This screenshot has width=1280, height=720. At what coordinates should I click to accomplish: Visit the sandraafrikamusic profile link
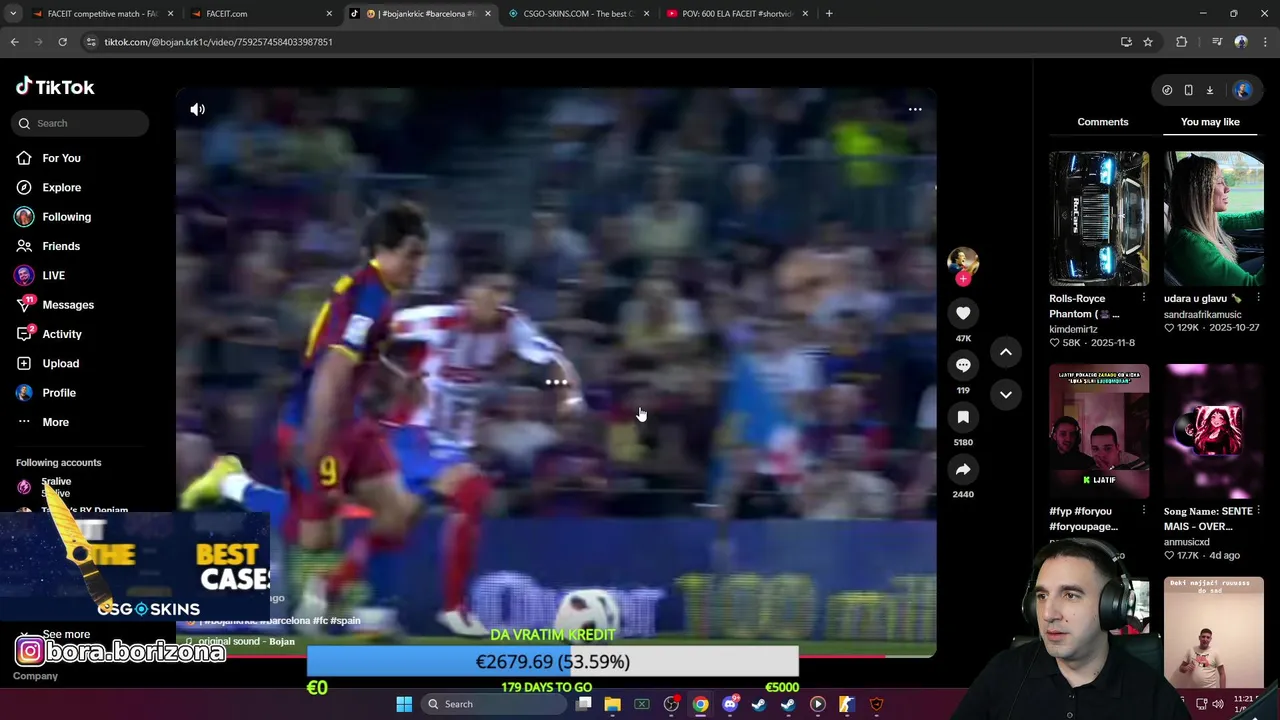pos(1202,314)
